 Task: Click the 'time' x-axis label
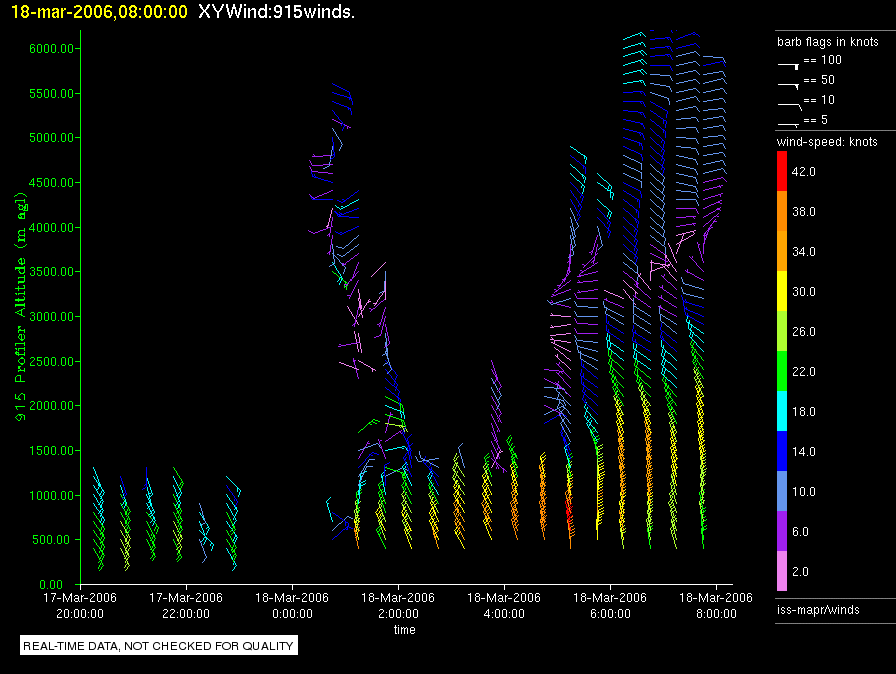point(404,630)
